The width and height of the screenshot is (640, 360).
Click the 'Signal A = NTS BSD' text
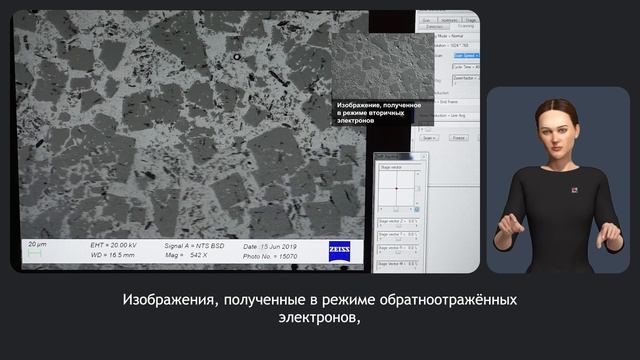[194, 246]
